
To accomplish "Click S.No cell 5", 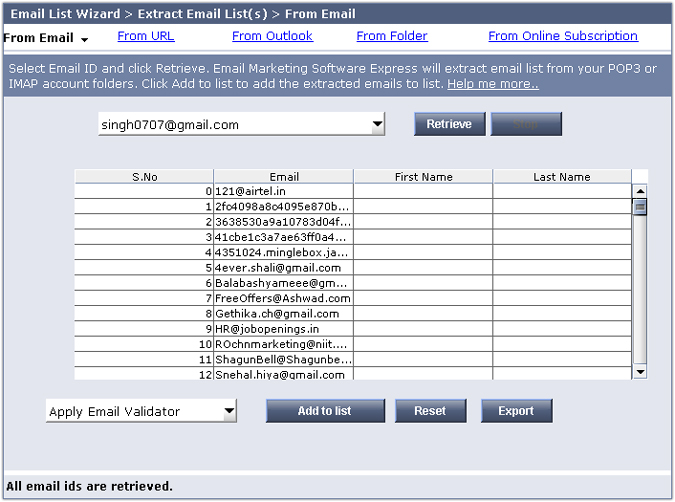I will 144,268.
